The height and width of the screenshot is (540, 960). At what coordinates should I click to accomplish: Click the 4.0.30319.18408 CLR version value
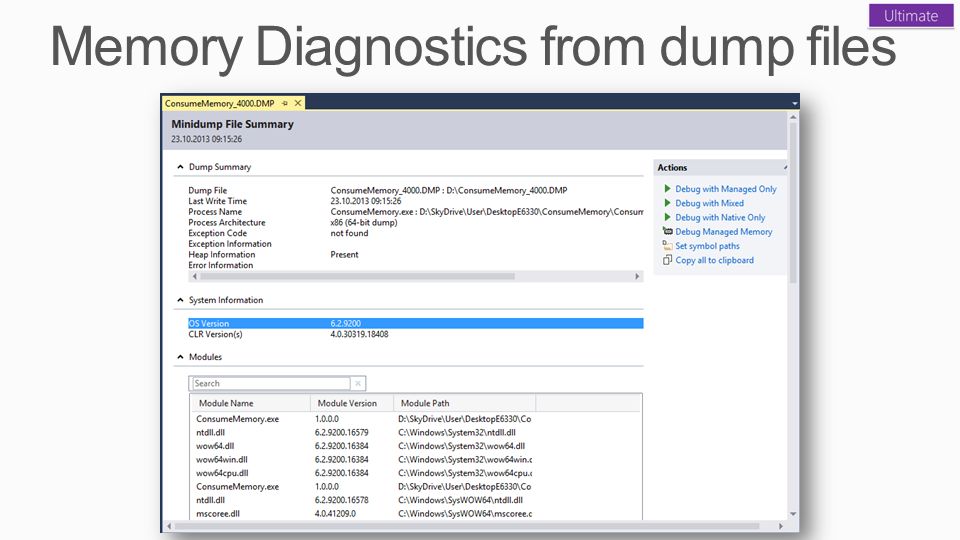click(x=359, y=334)
